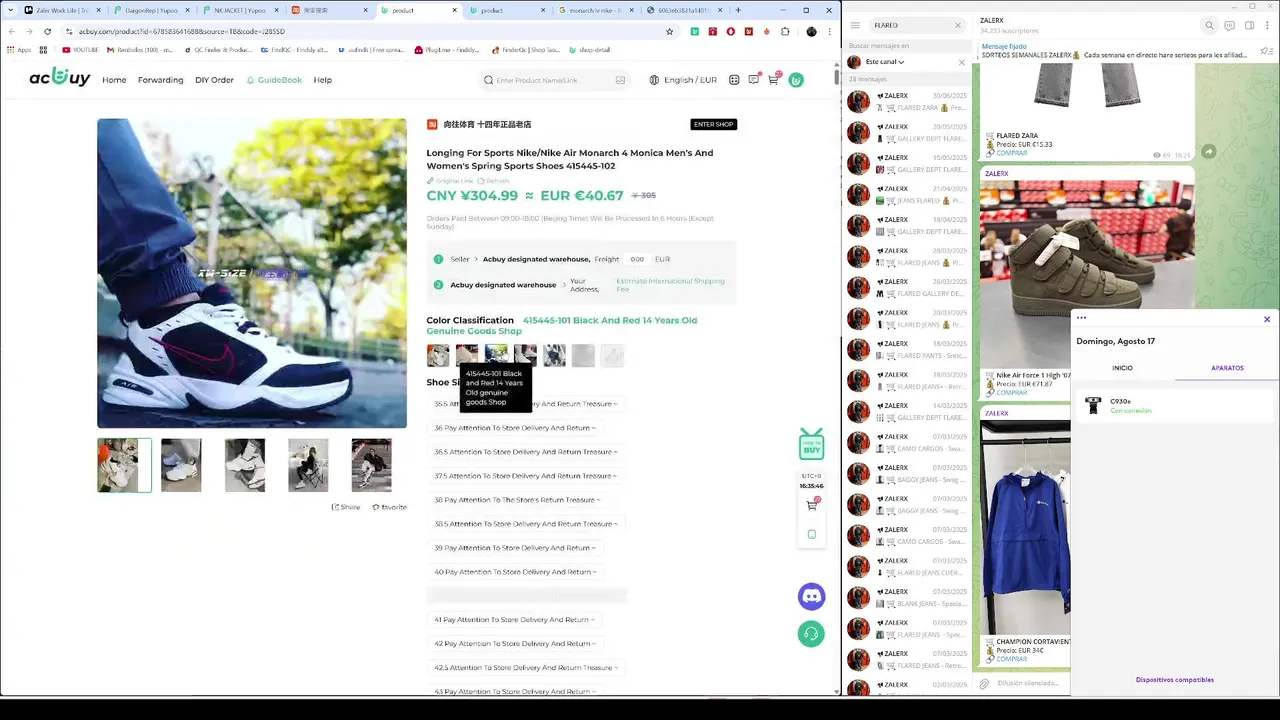Screen dimensions: 1280x720
Task: Add the product to Favorite
Action: [x=389, y=507]
